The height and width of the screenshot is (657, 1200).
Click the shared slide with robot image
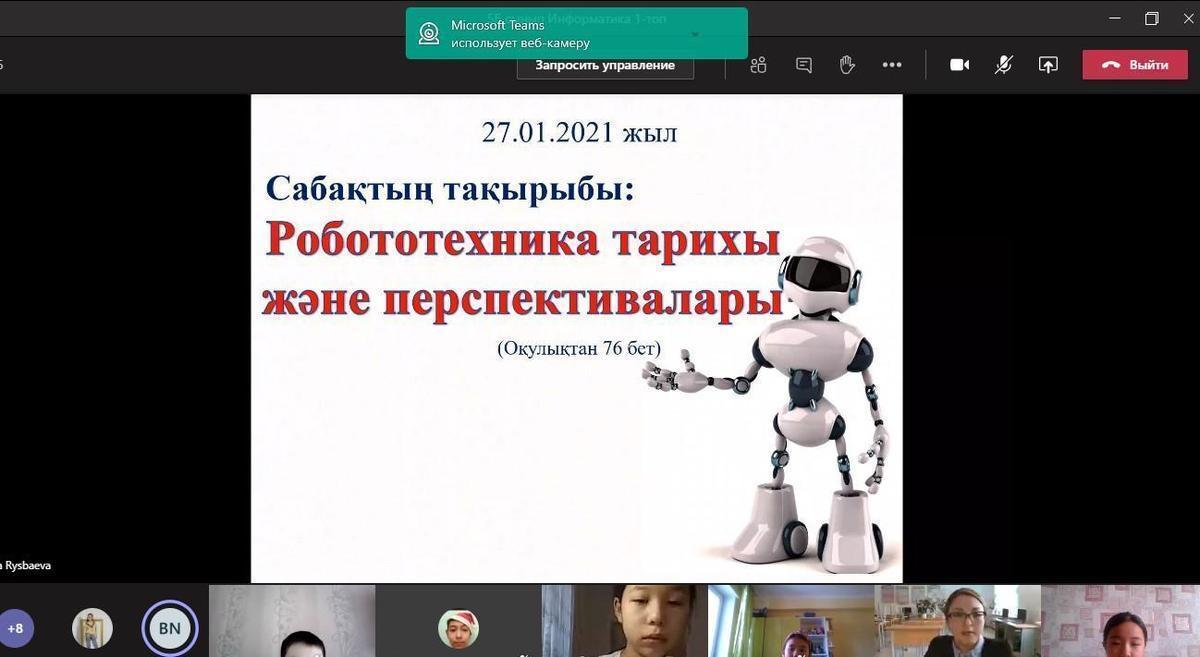(576, 338)
